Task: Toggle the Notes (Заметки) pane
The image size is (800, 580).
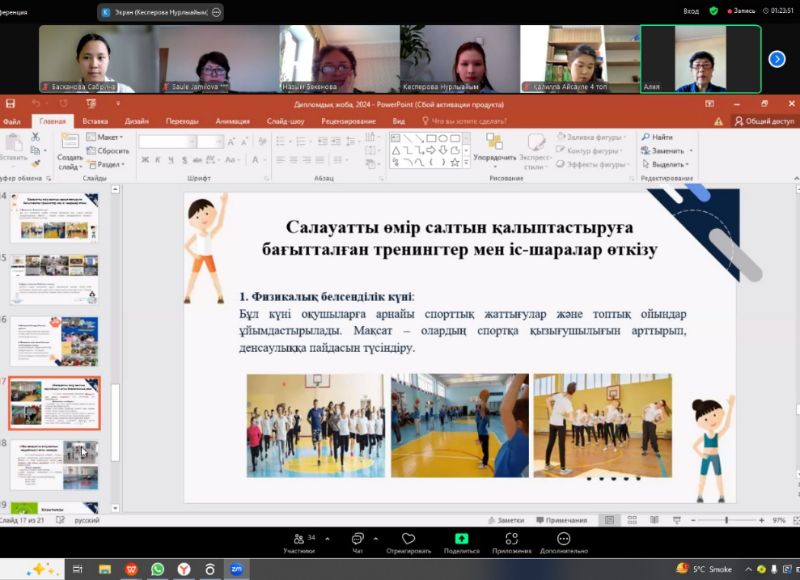Action: 506,520
